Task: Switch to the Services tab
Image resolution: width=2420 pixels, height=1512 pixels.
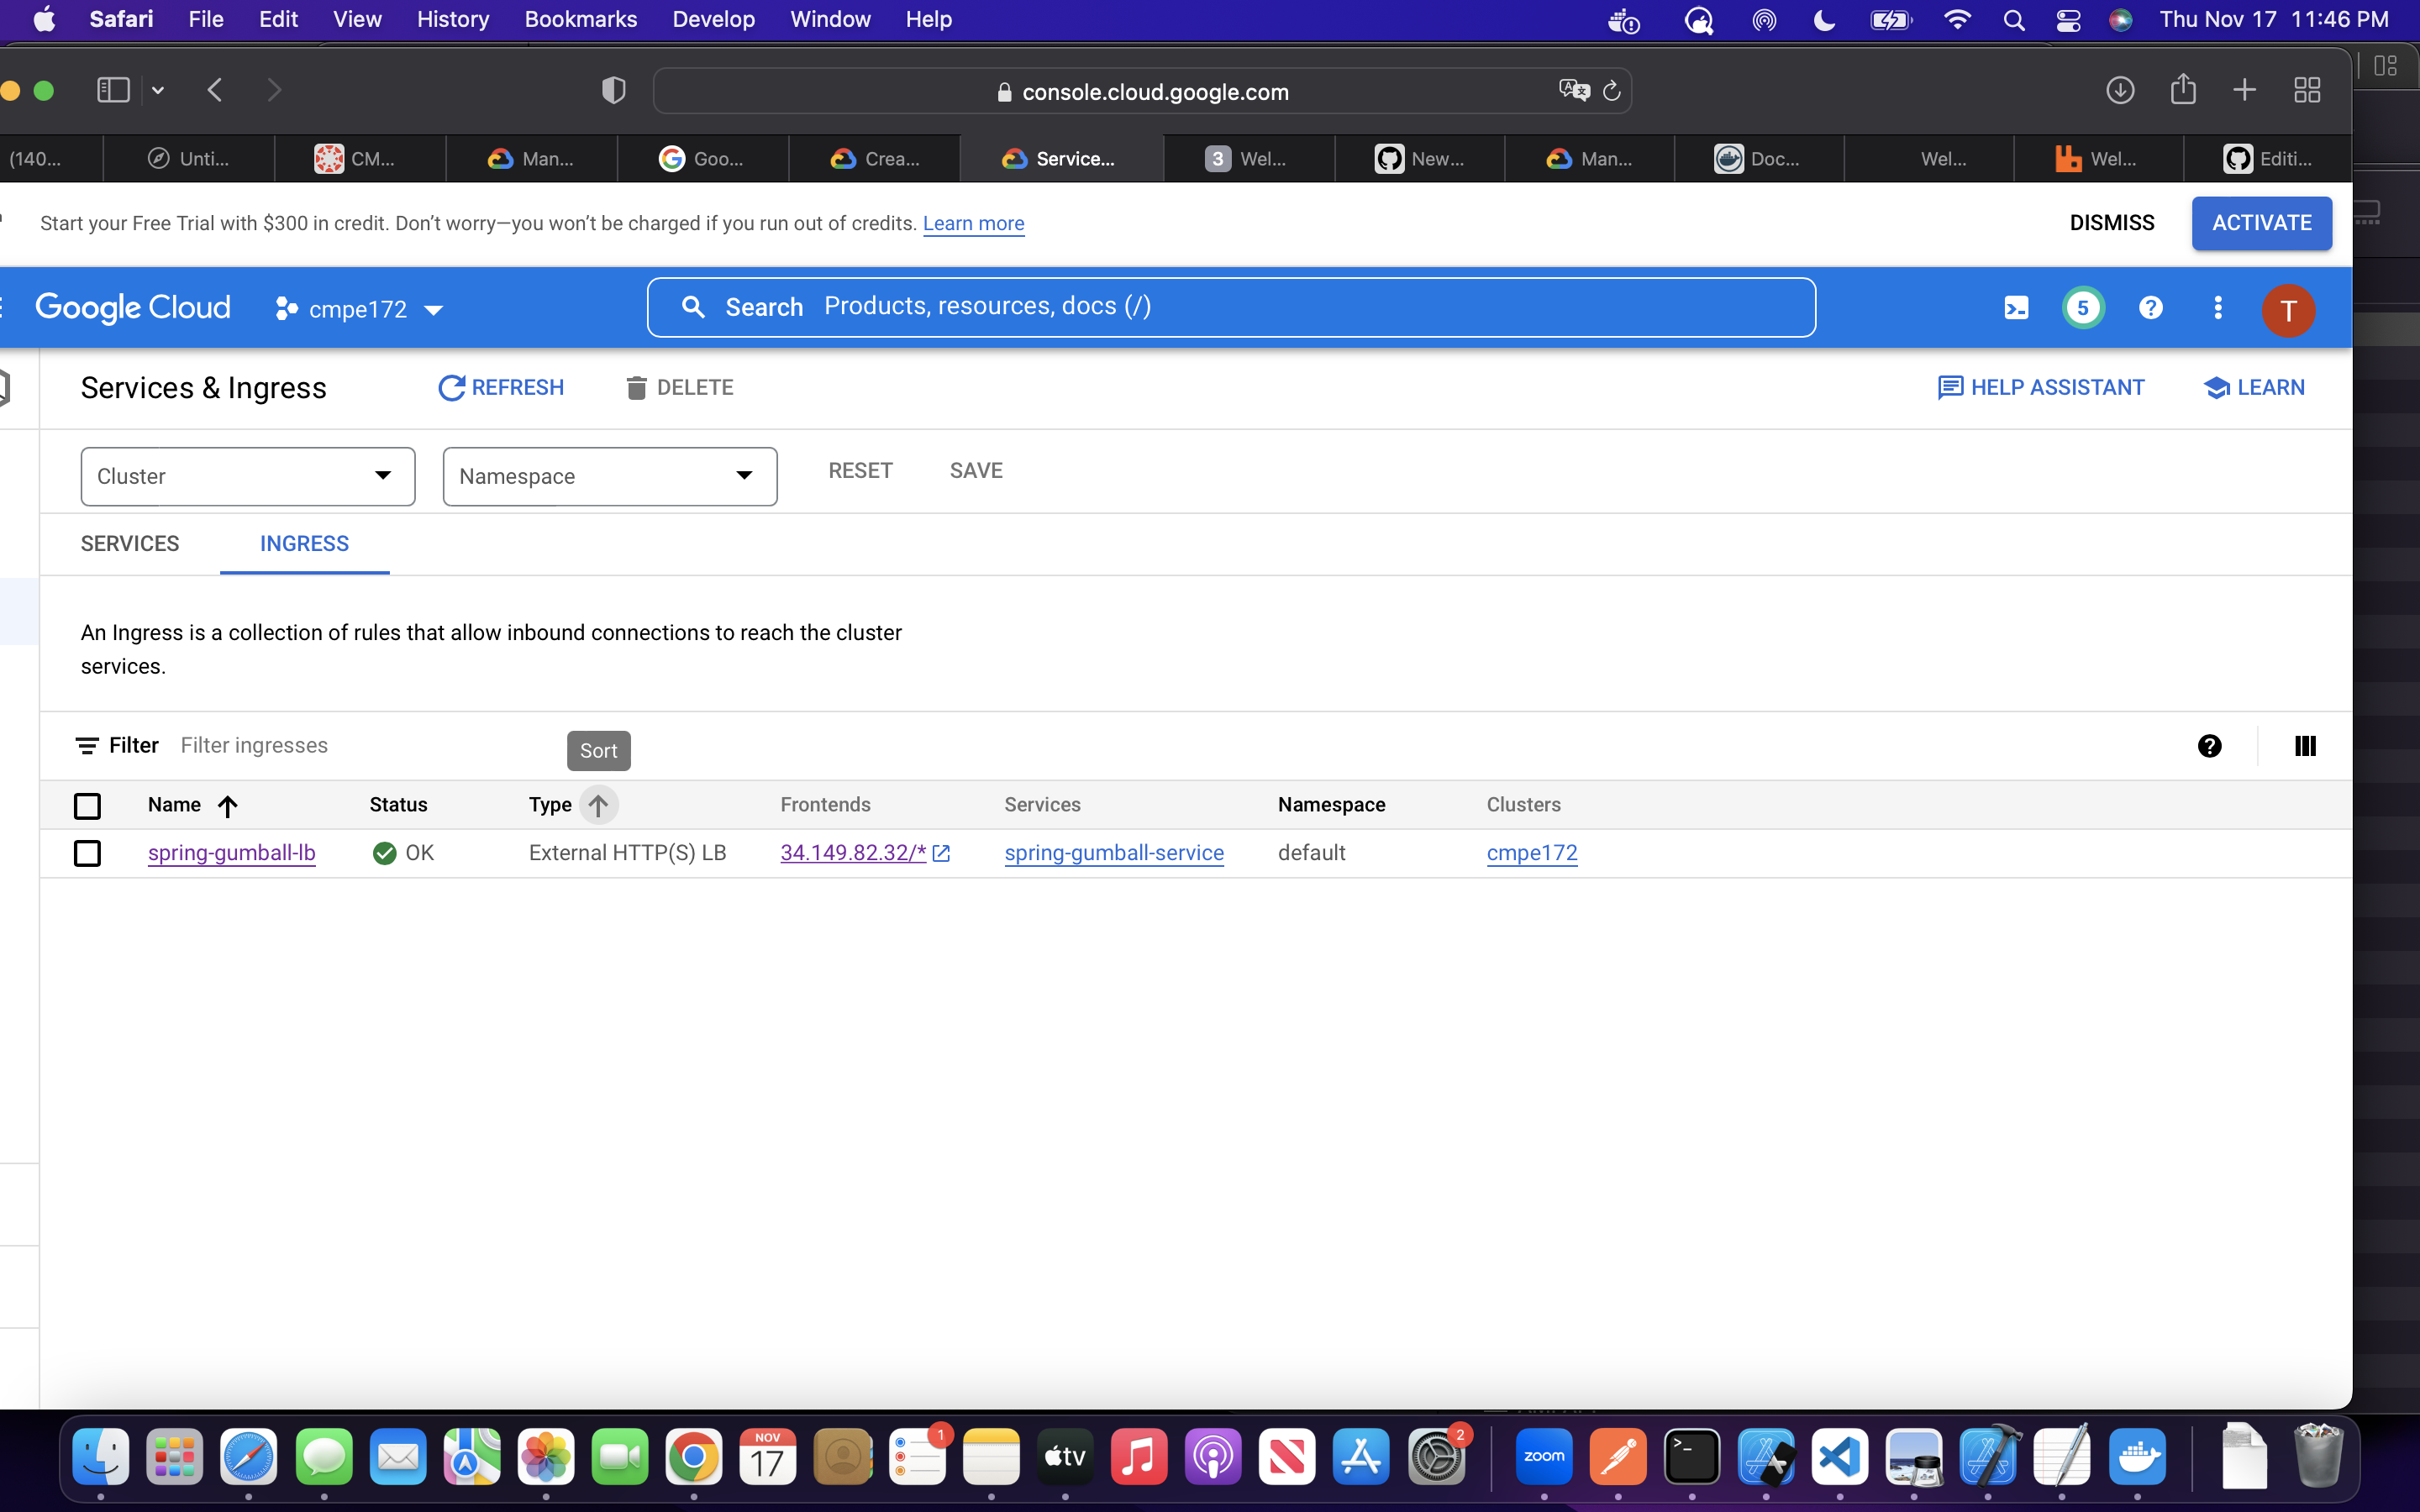Action: [x=130, y=544]
